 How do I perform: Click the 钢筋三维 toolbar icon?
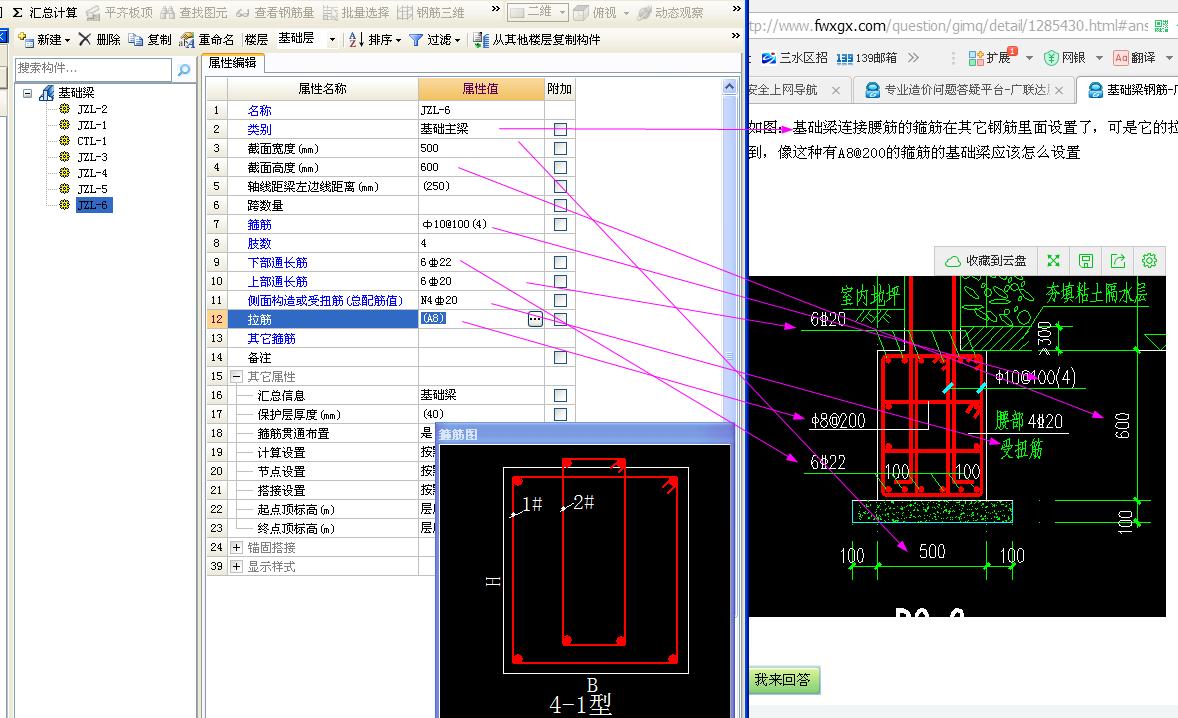[x=405, y=13]
